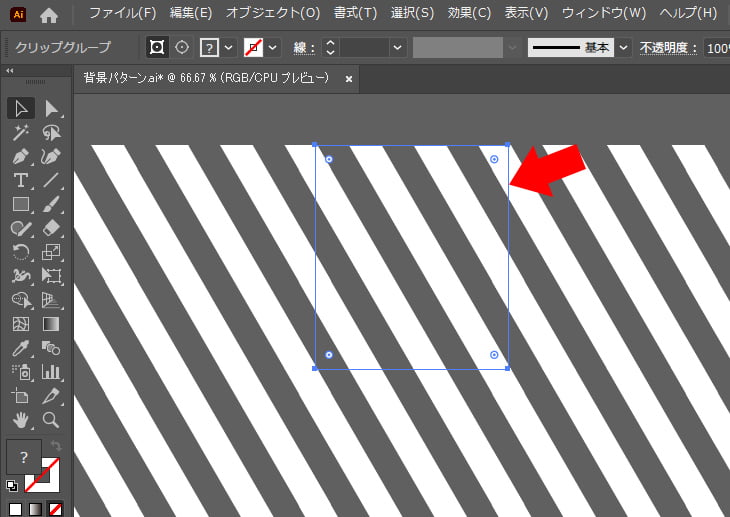Image resolution: width=730 pixels, height=517 pixels.
Task: Open the 効果(C) menu
Action: [x=469, y=14]
